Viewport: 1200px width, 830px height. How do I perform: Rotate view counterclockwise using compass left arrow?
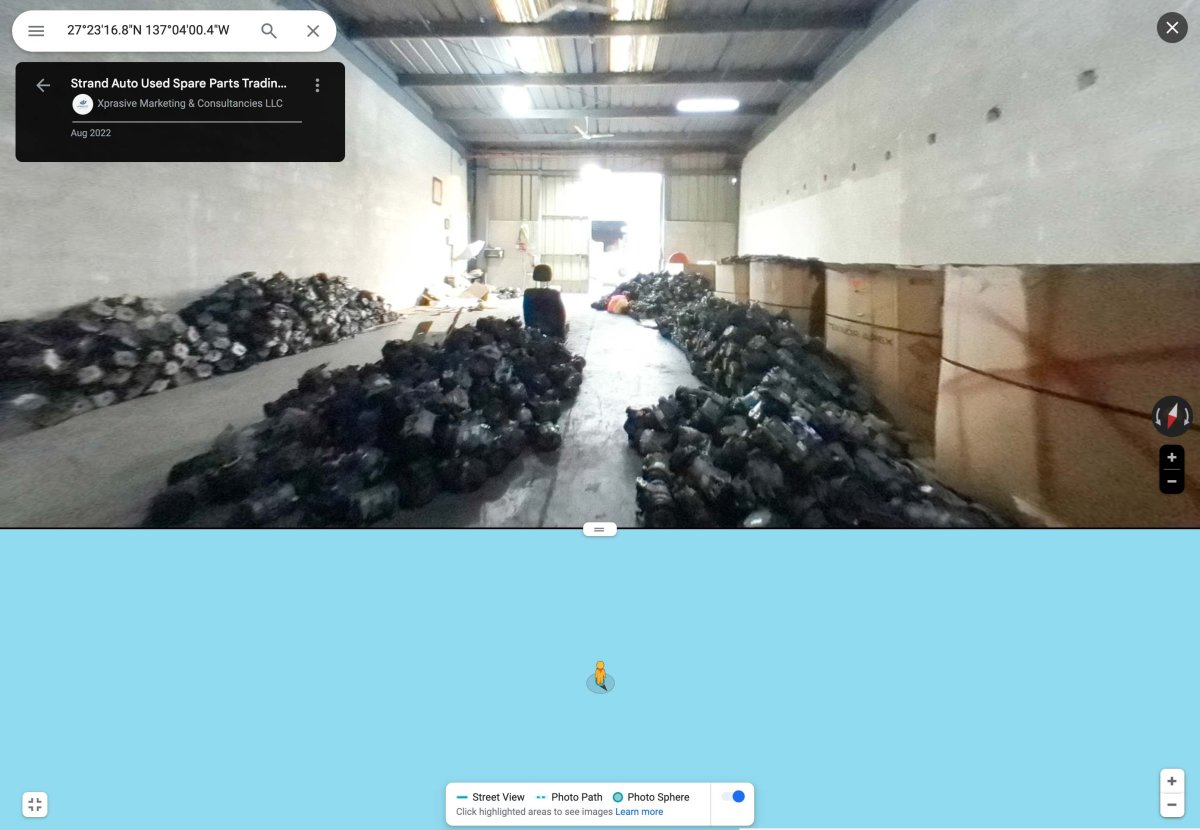(1158, 416)
